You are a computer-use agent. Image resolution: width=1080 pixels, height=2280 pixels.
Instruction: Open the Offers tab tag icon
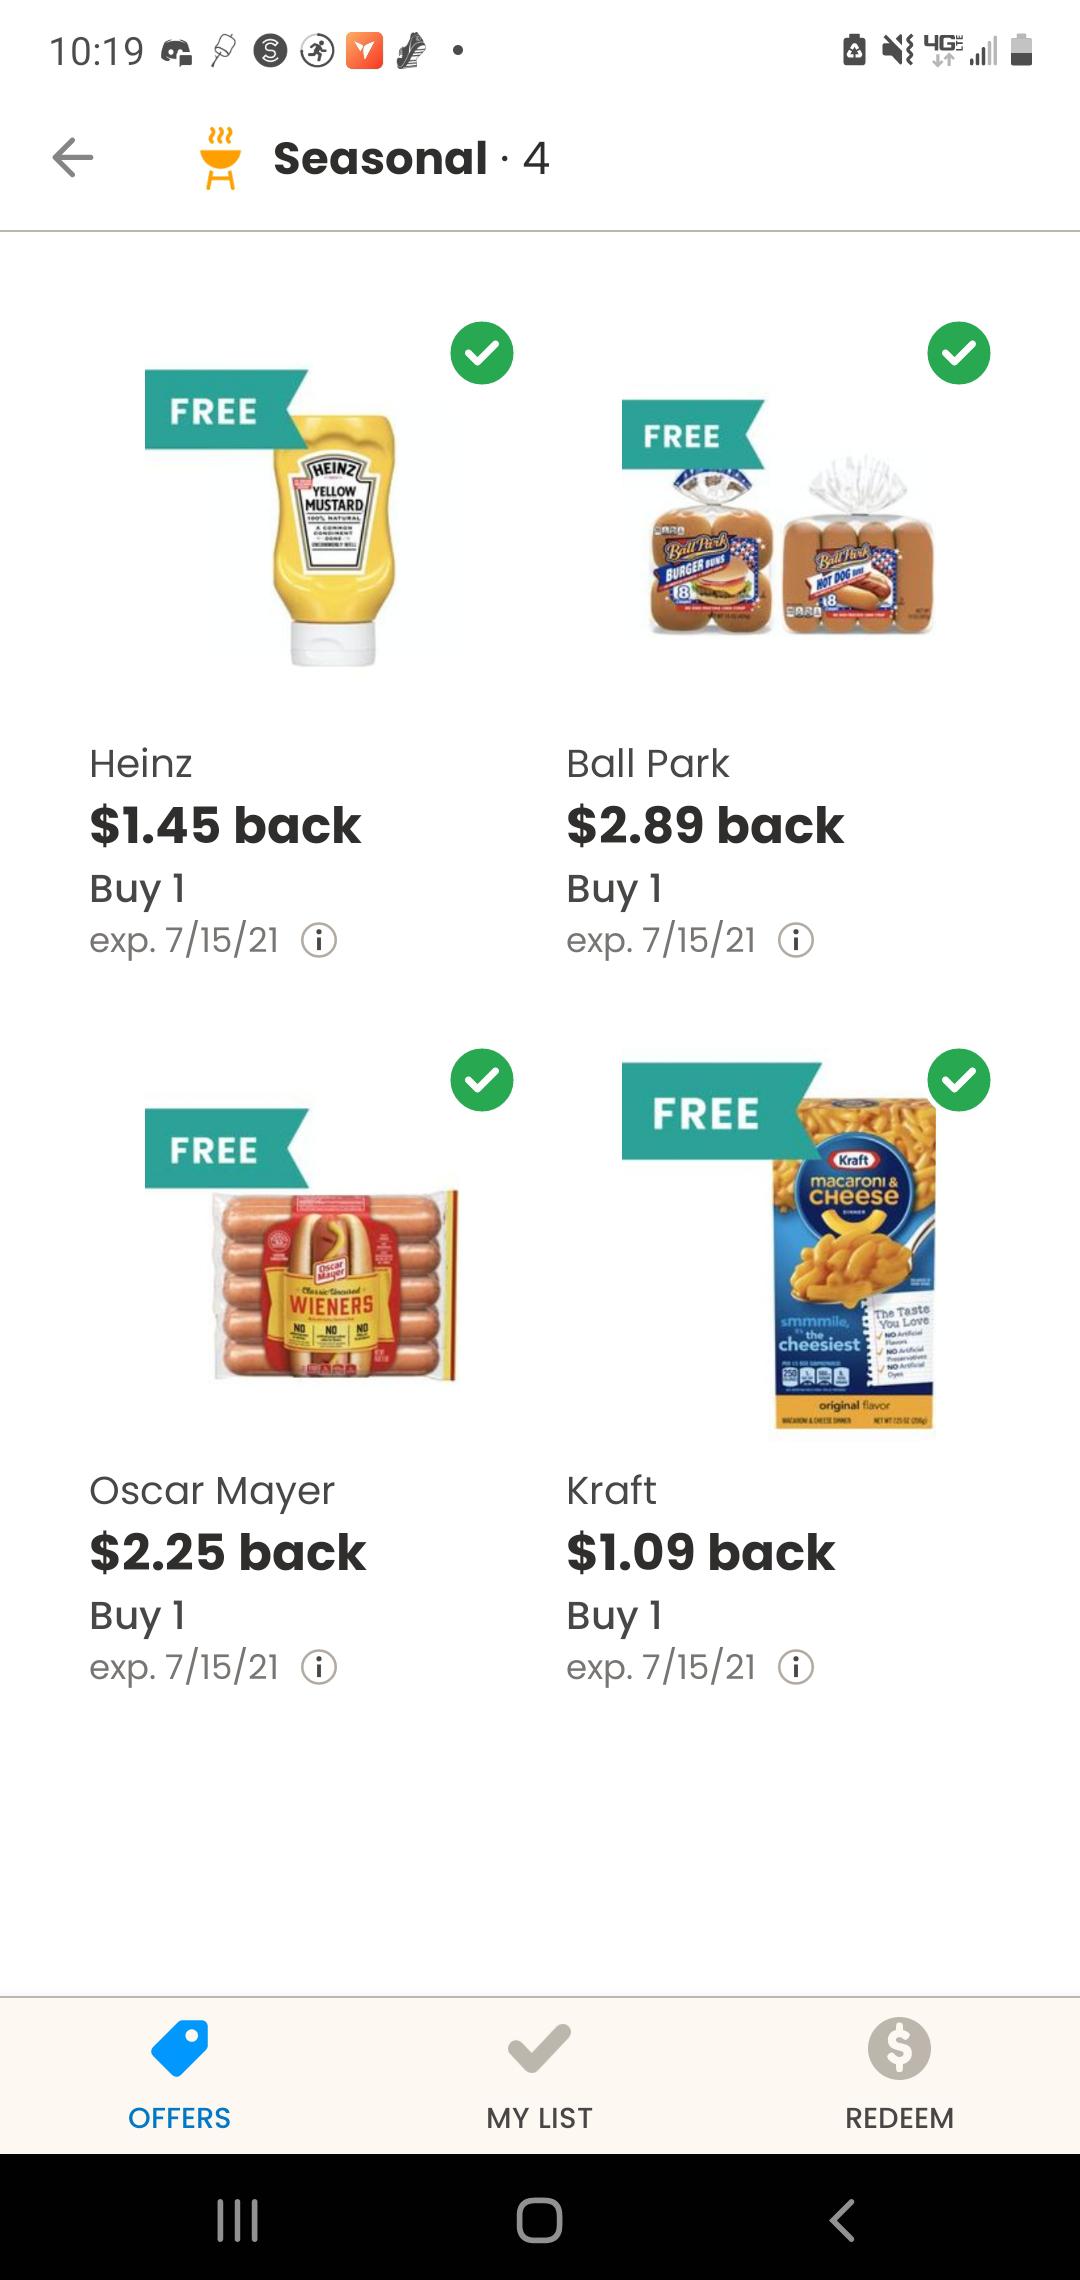pyautogui.click(x=180, y=2047)
